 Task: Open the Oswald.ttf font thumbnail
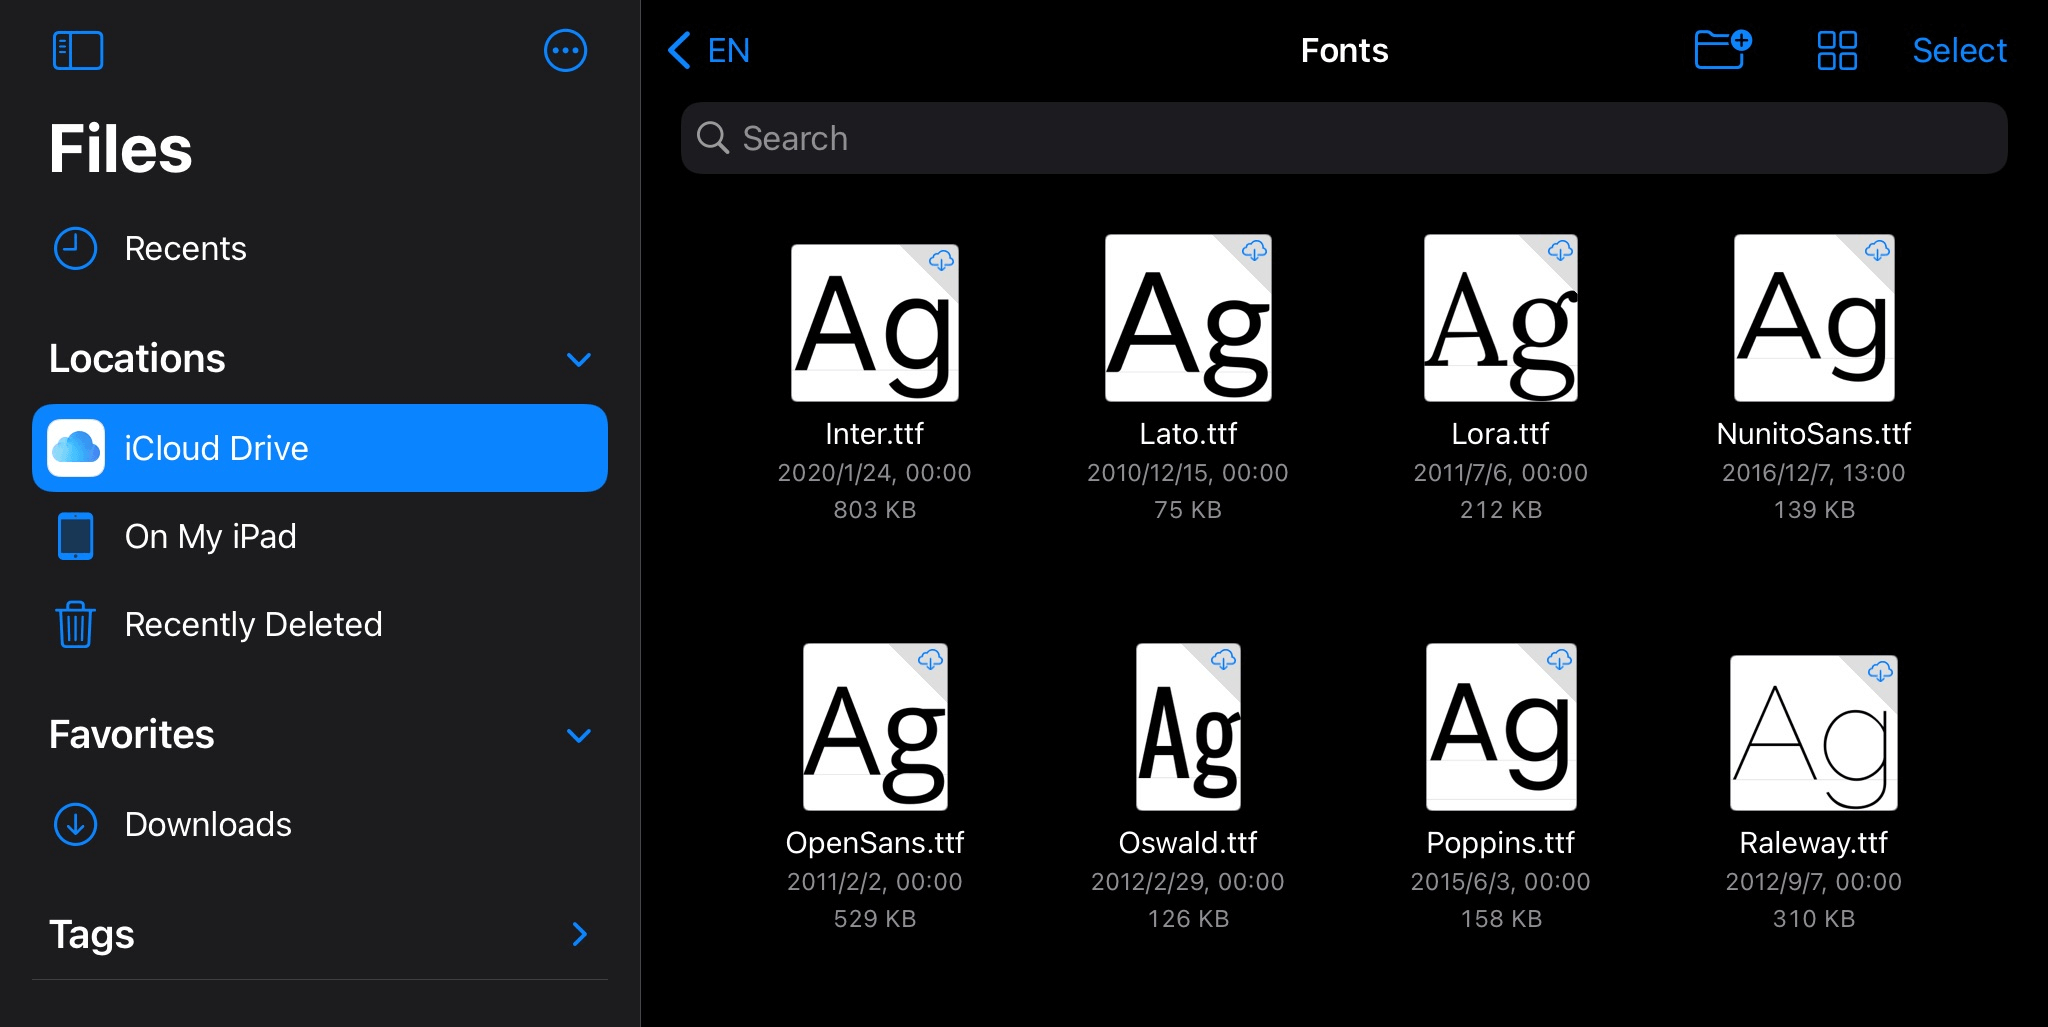1188,727
